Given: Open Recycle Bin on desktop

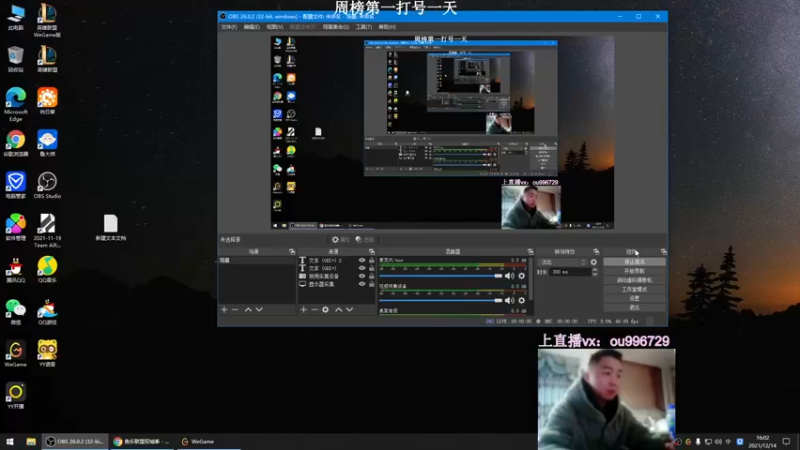Looking at the screenshot, I should 16,59.
